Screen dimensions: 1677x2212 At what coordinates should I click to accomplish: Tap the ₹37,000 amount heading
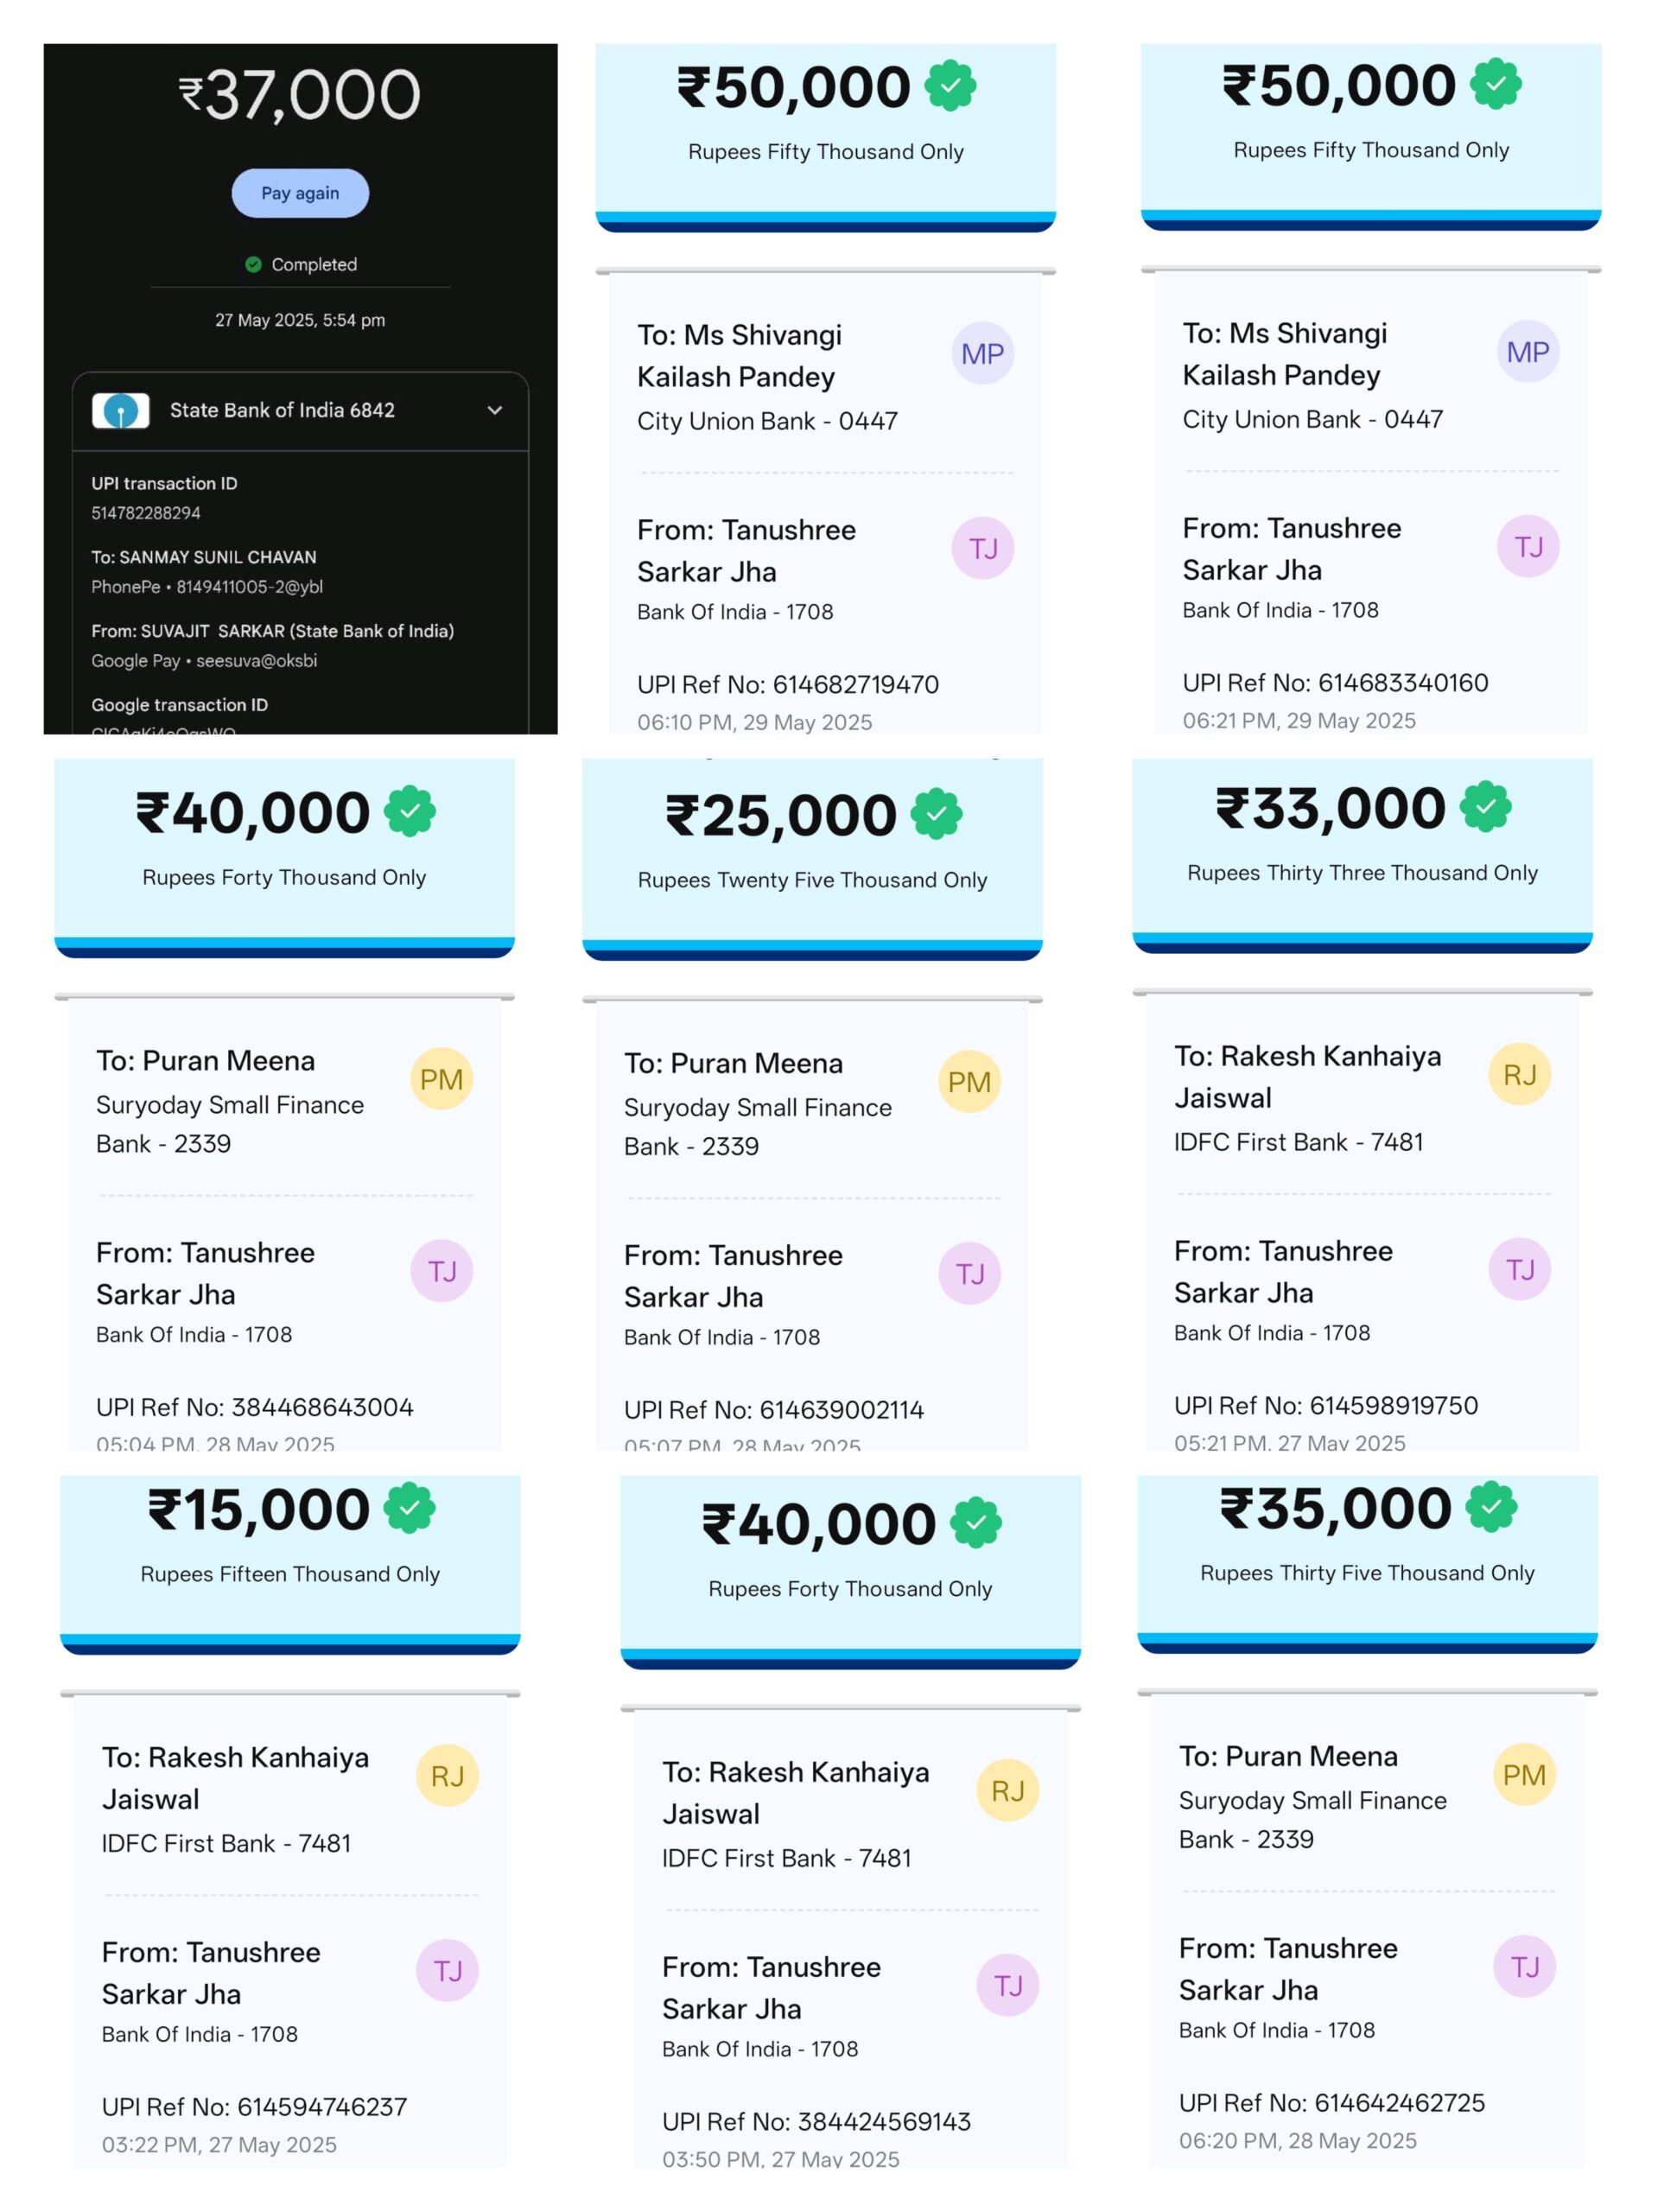coord(300,95)
